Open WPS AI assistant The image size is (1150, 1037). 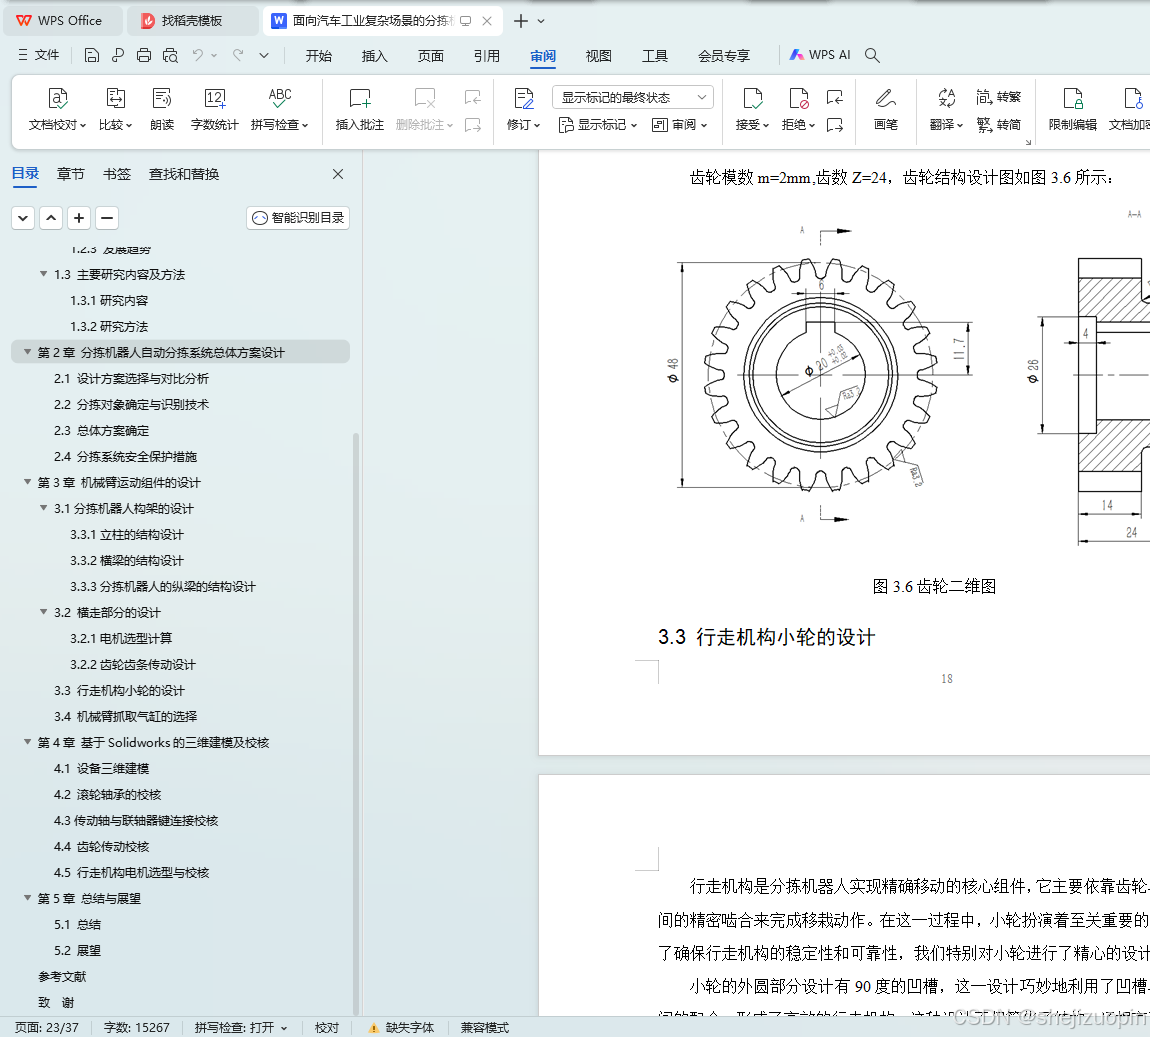click(x=820, y=55)
